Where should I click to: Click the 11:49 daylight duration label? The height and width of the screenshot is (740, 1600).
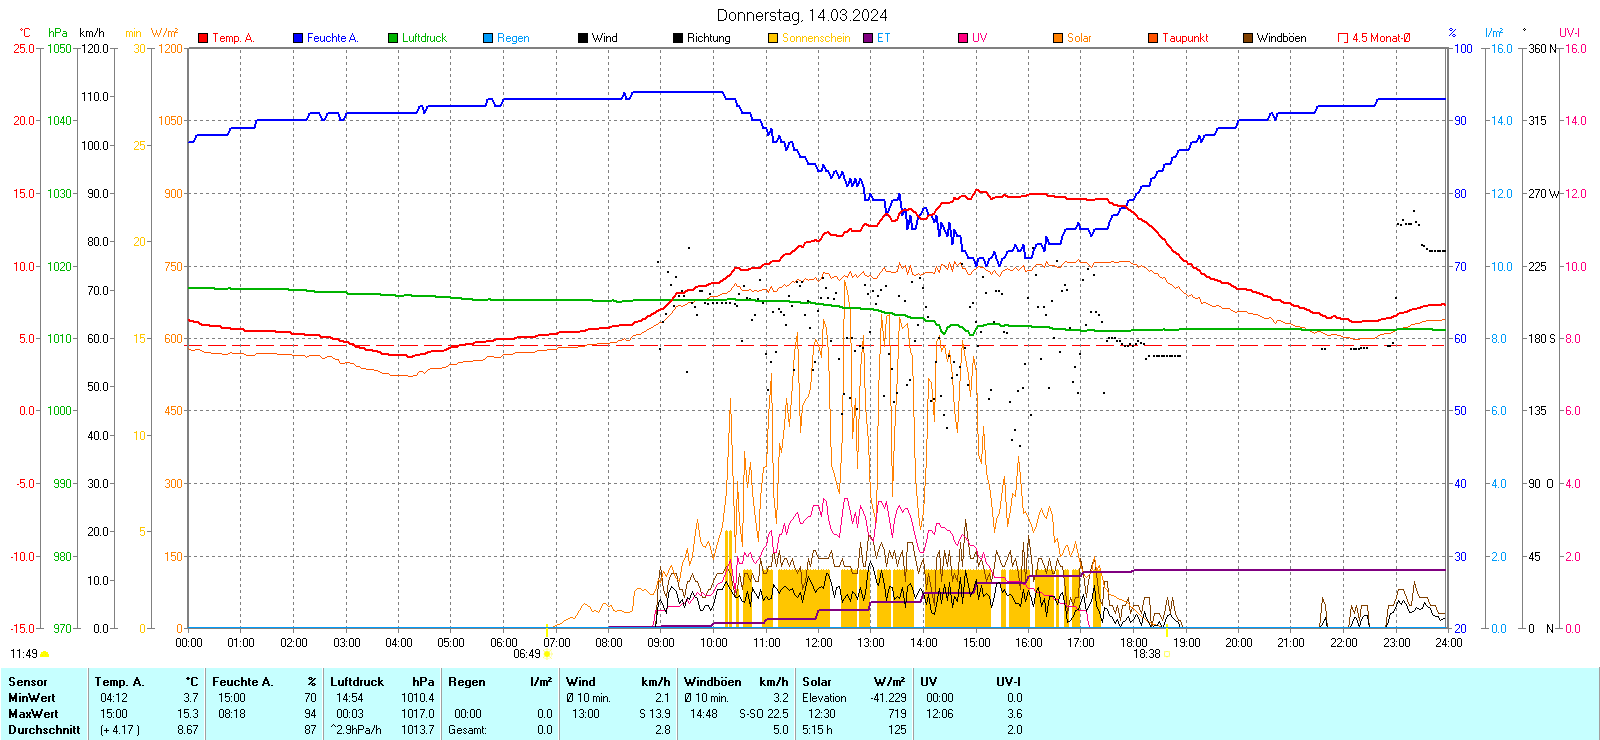[x=24, y=654]
